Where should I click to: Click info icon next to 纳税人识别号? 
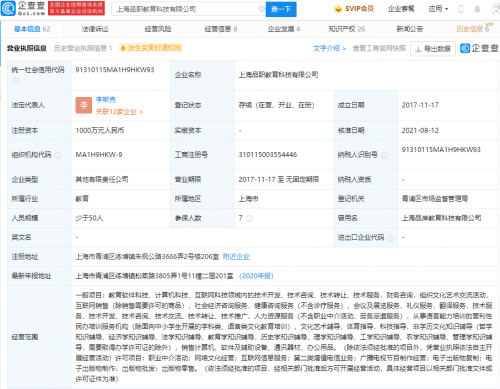point(384,155)
